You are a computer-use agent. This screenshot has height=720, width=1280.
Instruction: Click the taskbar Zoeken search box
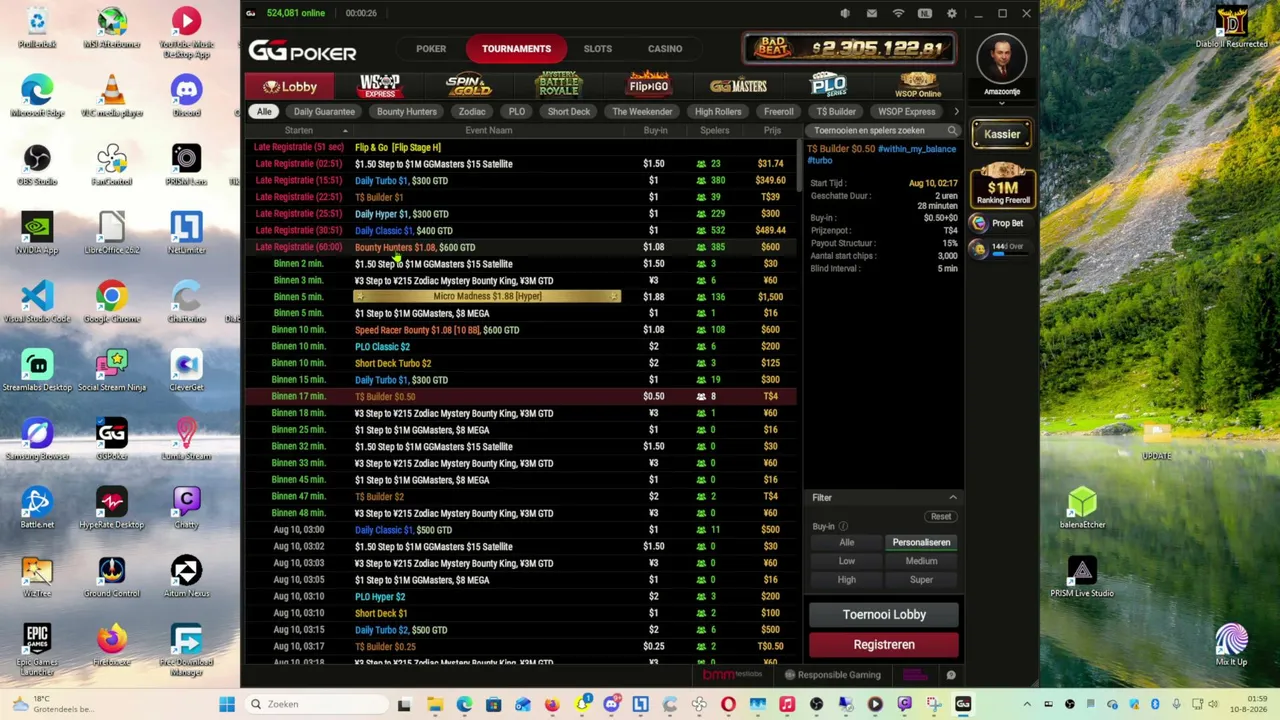coord(317,704)
